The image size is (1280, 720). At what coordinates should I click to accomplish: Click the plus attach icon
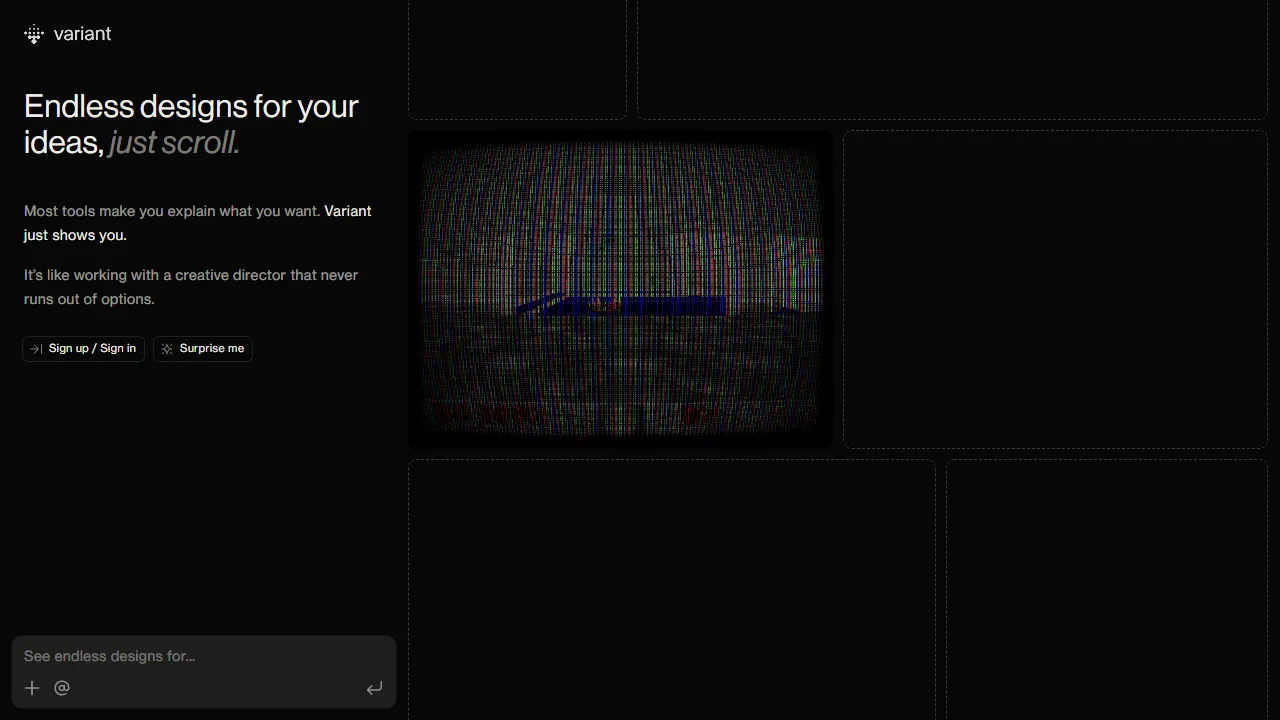pyautogui.click(x=32, y=688)
